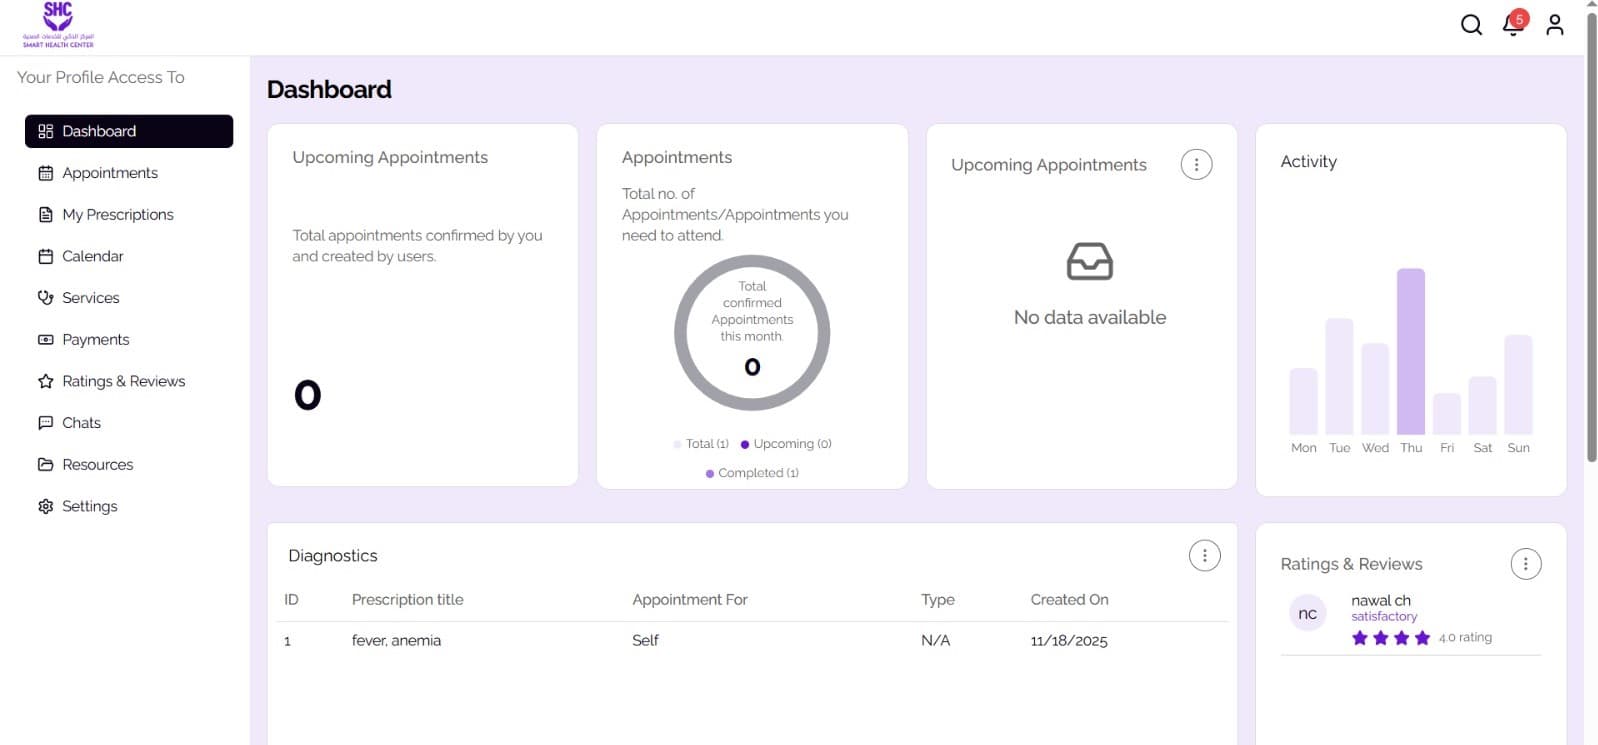The width and height of the screenshot is (1598, 745).
Task: Click the 'Appointment For' column header
Action: 690,600
